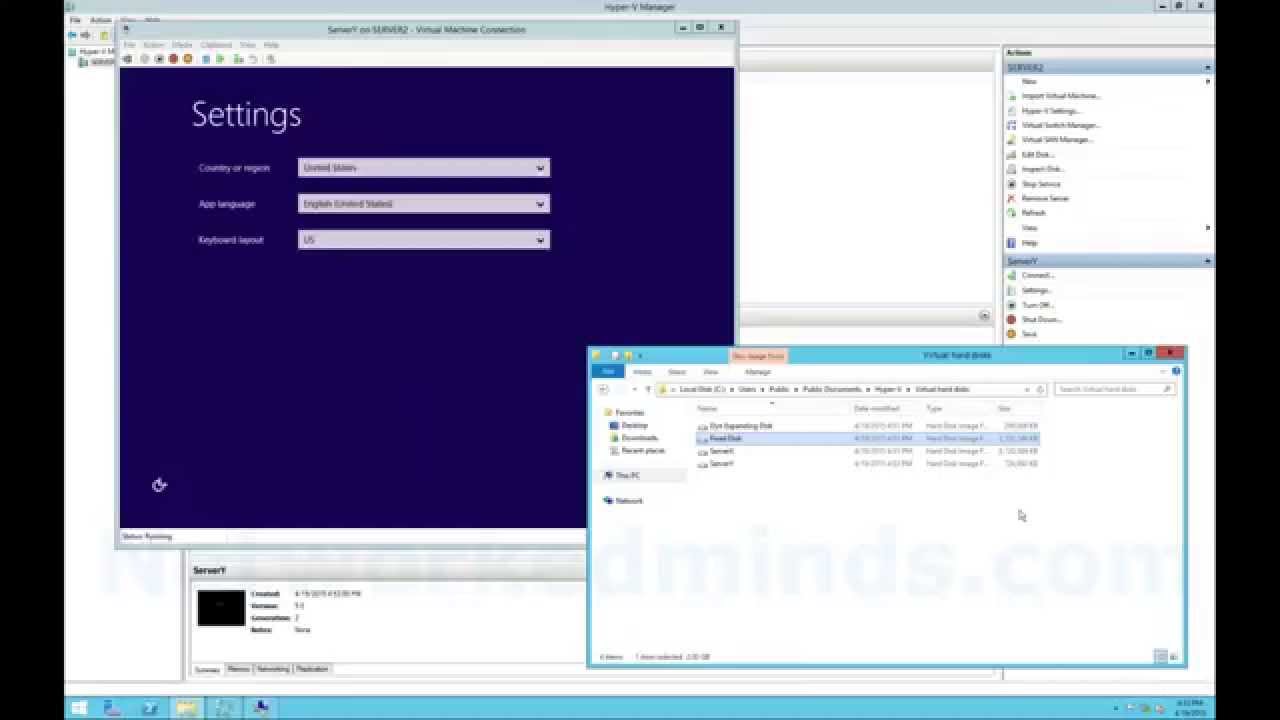
Task: Click Import Virtual Machine in Actions pane
Action: pos(1060,96)
